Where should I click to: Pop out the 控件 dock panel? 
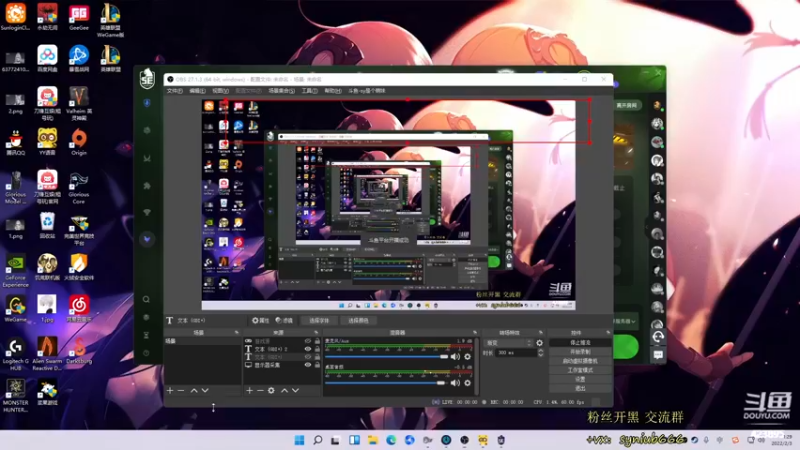tap(608, 333)
